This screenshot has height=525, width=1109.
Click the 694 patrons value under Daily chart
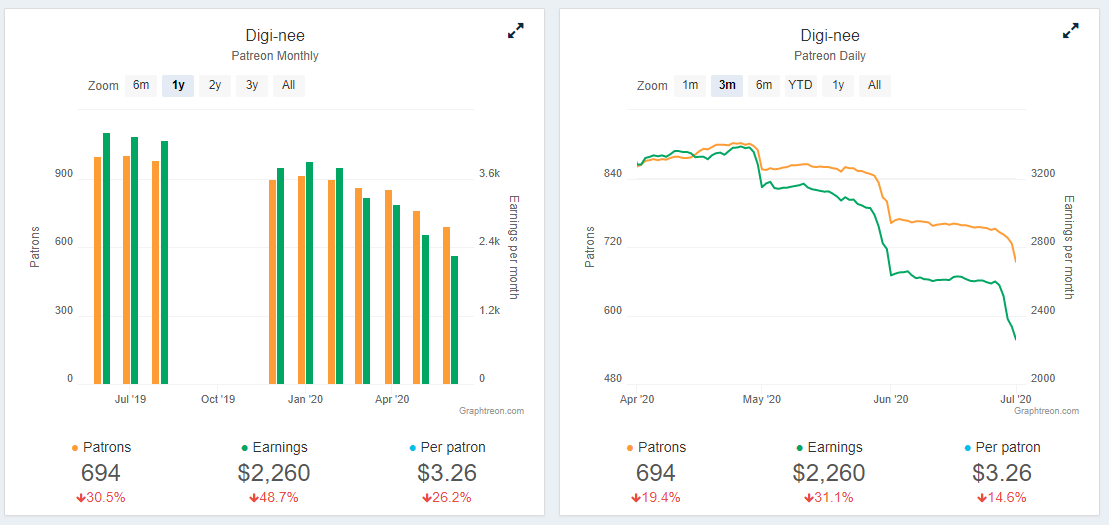click(x=656, y=473)
